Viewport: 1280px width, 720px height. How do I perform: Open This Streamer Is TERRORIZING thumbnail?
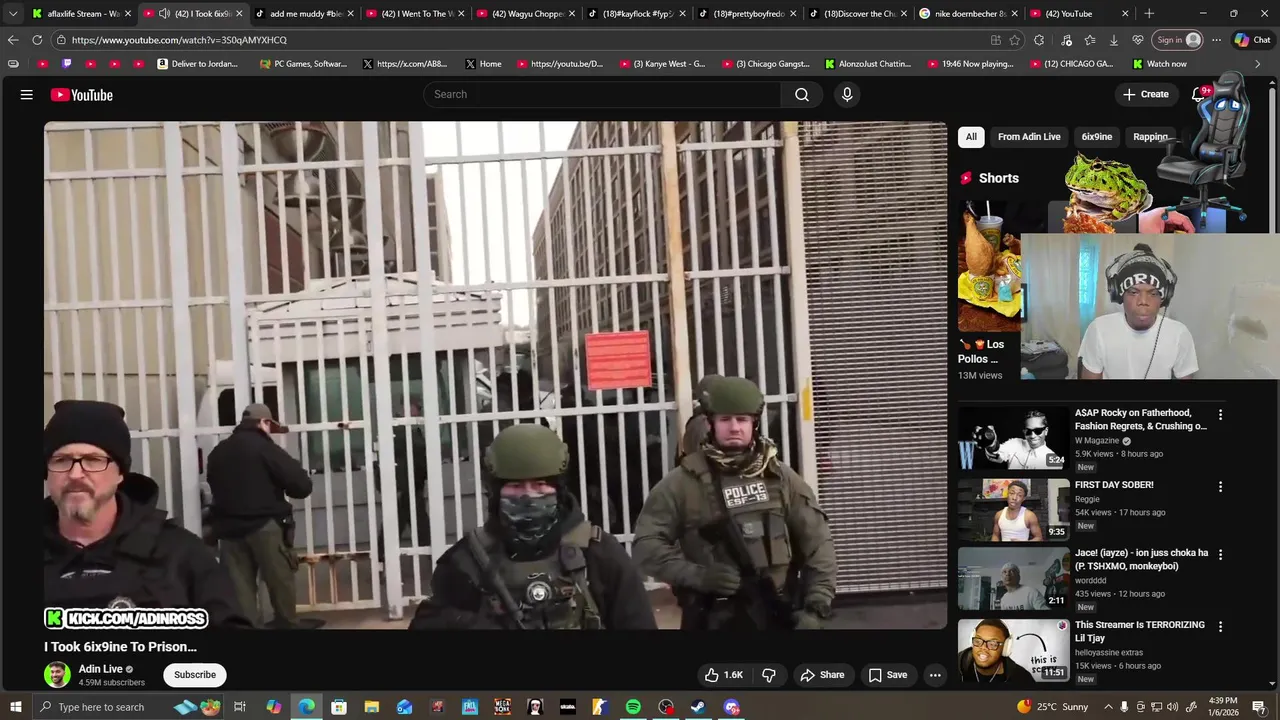[1013, 650]
